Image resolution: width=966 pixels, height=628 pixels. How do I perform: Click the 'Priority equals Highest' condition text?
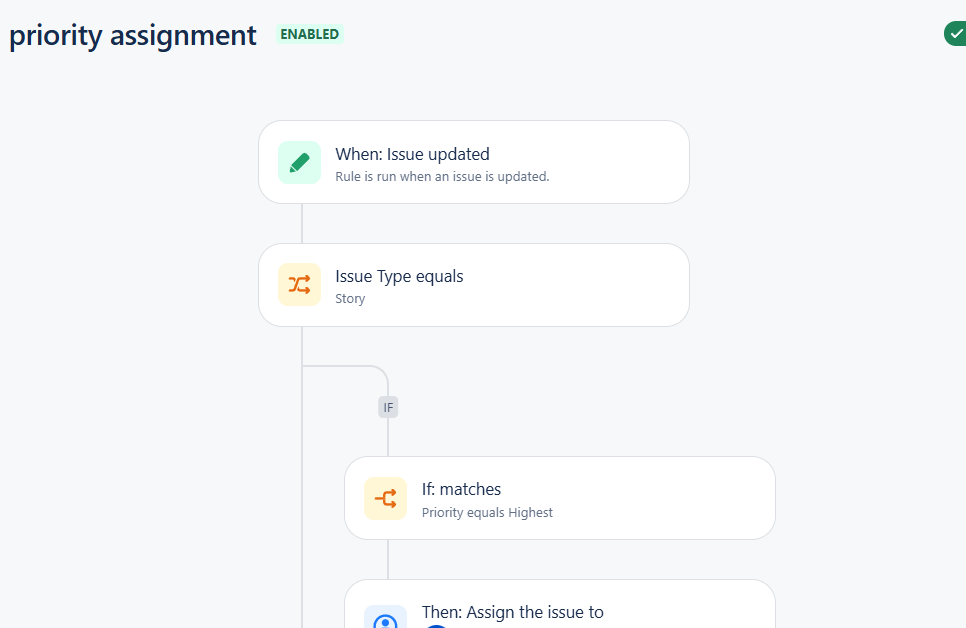[487, 513]
